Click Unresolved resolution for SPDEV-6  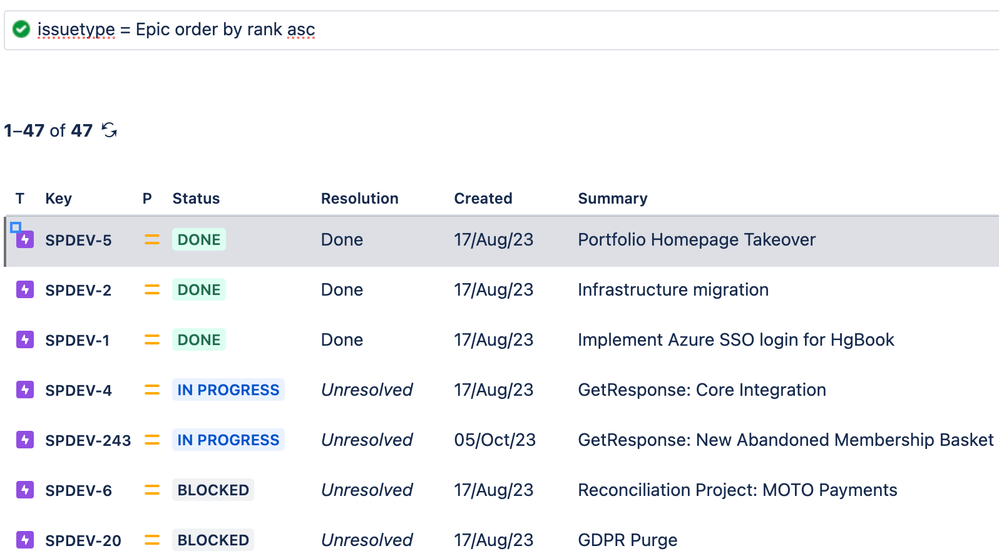coord(366,490)
